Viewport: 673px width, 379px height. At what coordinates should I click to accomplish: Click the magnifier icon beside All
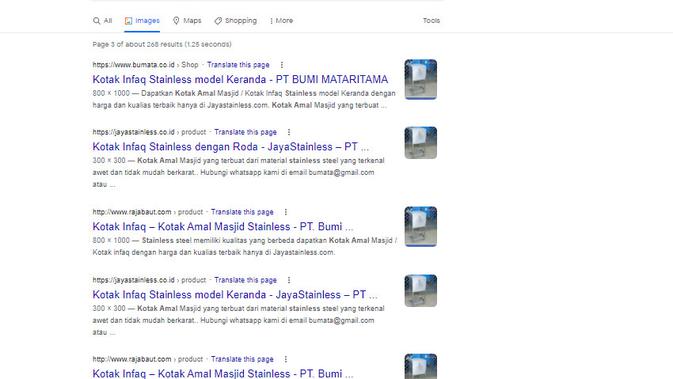click(97, 21)
